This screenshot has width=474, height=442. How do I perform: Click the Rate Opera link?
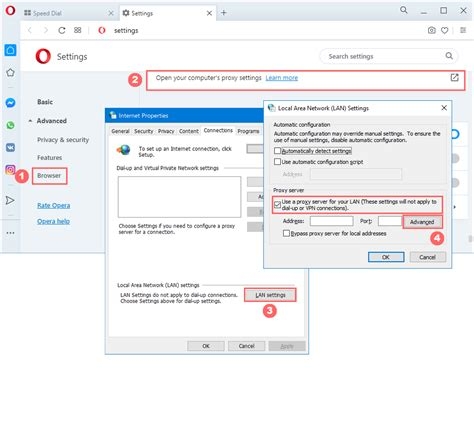(x=54, y=206)
